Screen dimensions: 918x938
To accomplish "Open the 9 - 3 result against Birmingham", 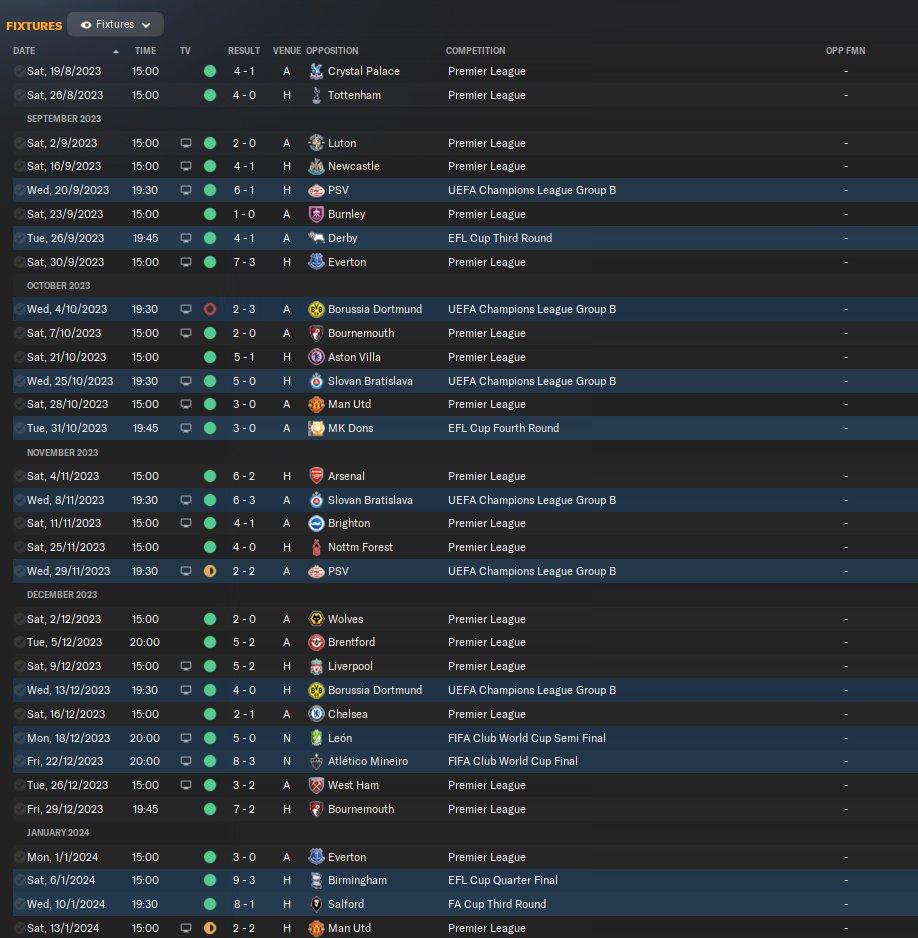I will click(x=244, y=881).
